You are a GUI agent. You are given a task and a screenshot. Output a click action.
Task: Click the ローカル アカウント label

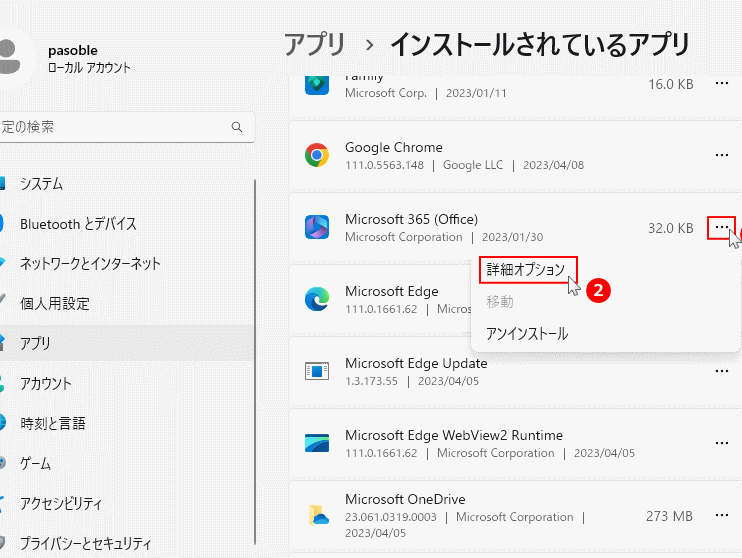coord(89,68)
